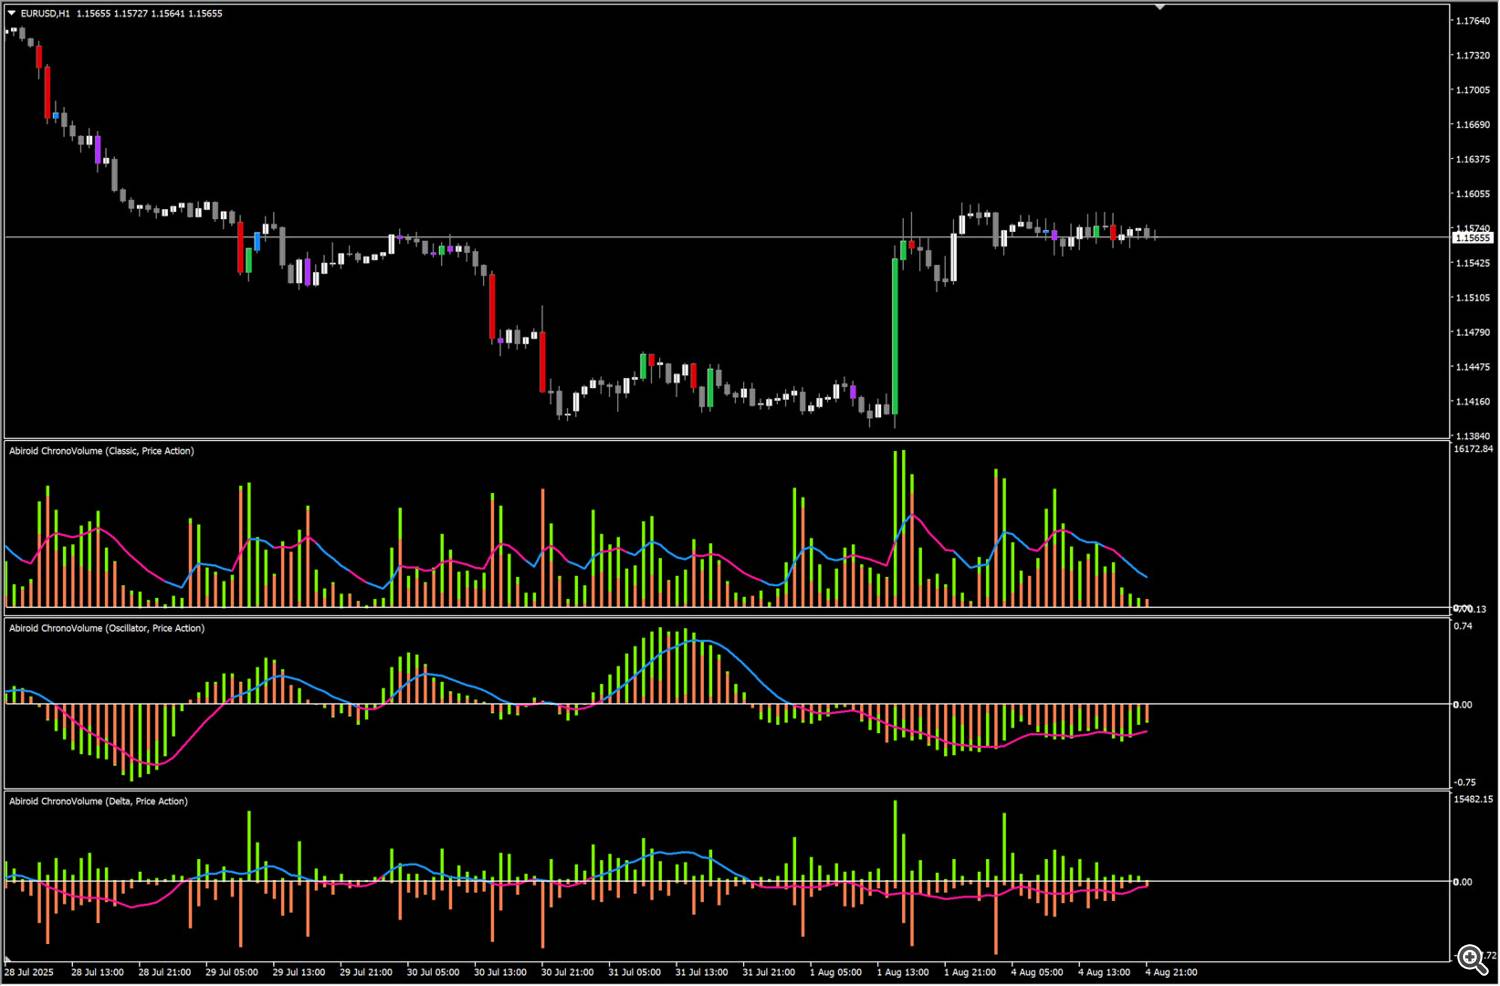Click the 4 Aug 21:00 time label
This screenshot has height=986, width=1500.
point(1171,972)
